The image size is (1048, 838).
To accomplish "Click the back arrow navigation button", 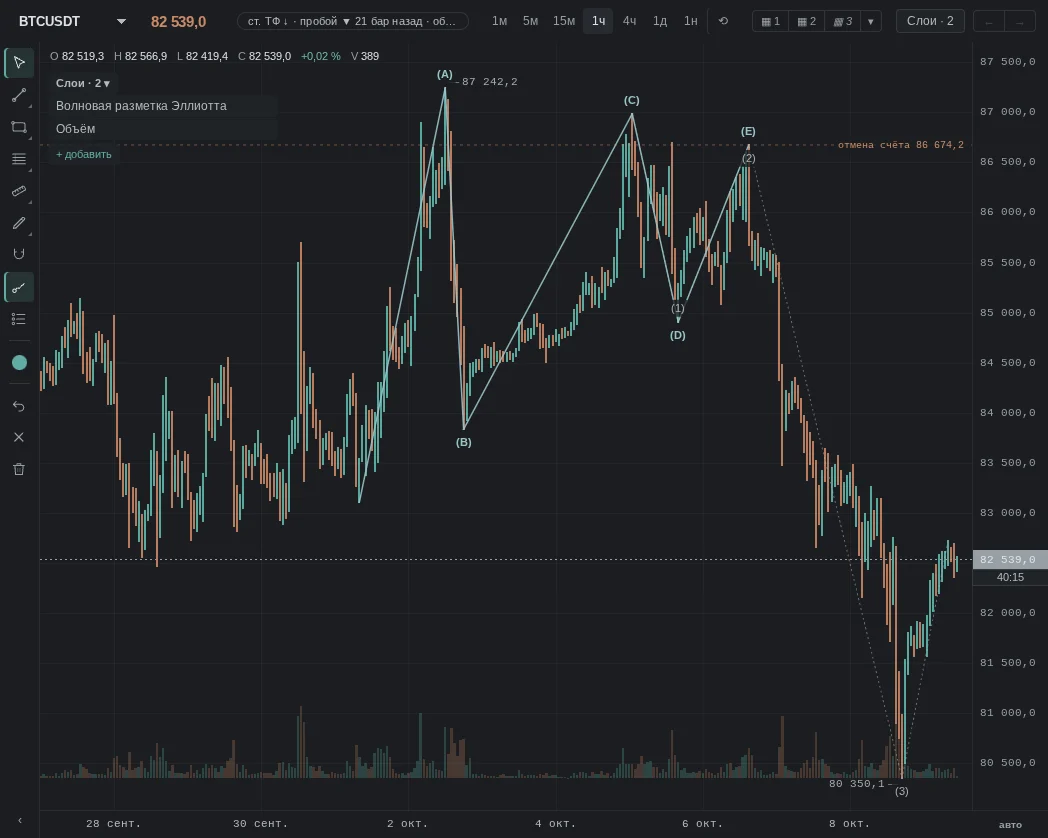I will pos(989,22).
